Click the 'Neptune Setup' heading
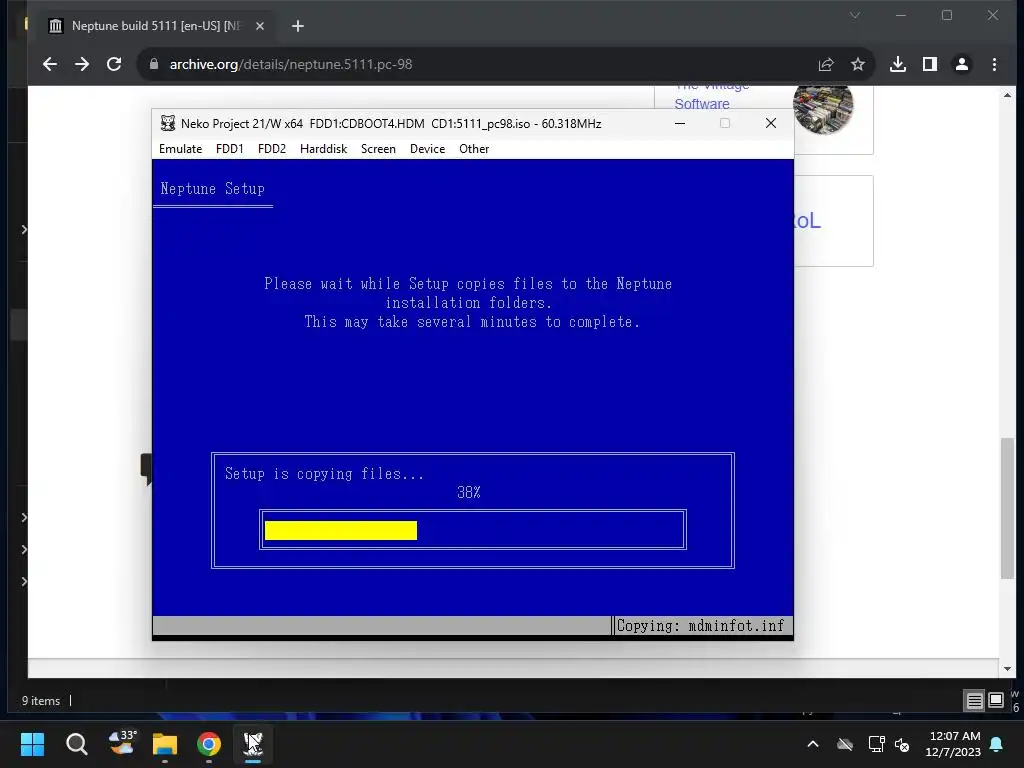This screenshot has width=1024, height=768. pos(212,189)
